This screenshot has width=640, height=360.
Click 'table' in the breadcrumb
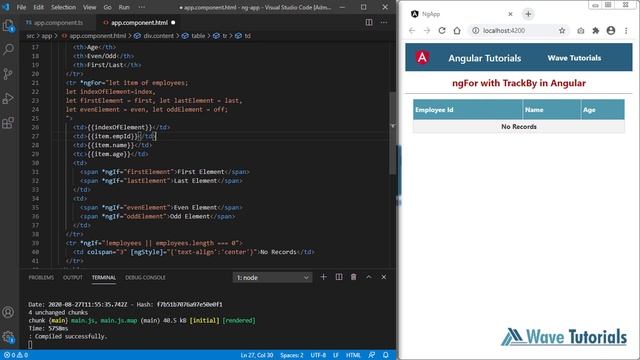198,36
